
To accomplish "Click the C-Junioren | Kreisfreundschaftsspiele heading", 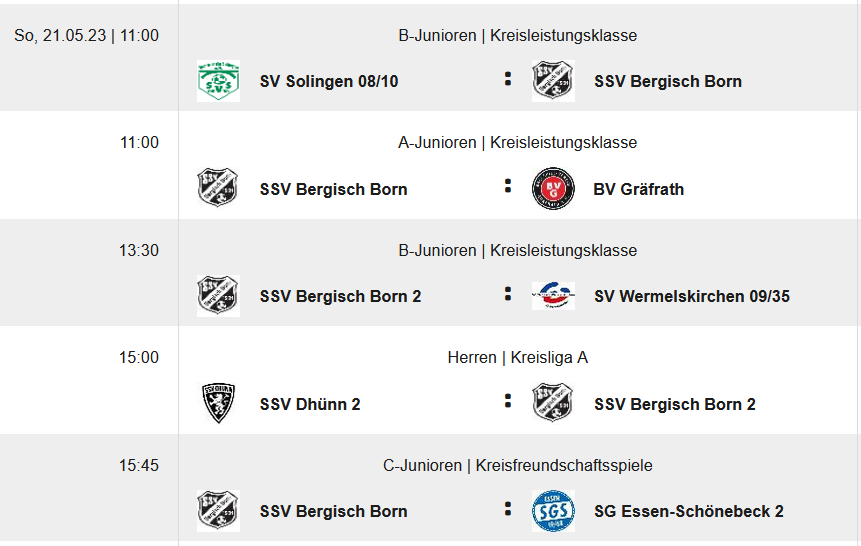I will [517, 465].
